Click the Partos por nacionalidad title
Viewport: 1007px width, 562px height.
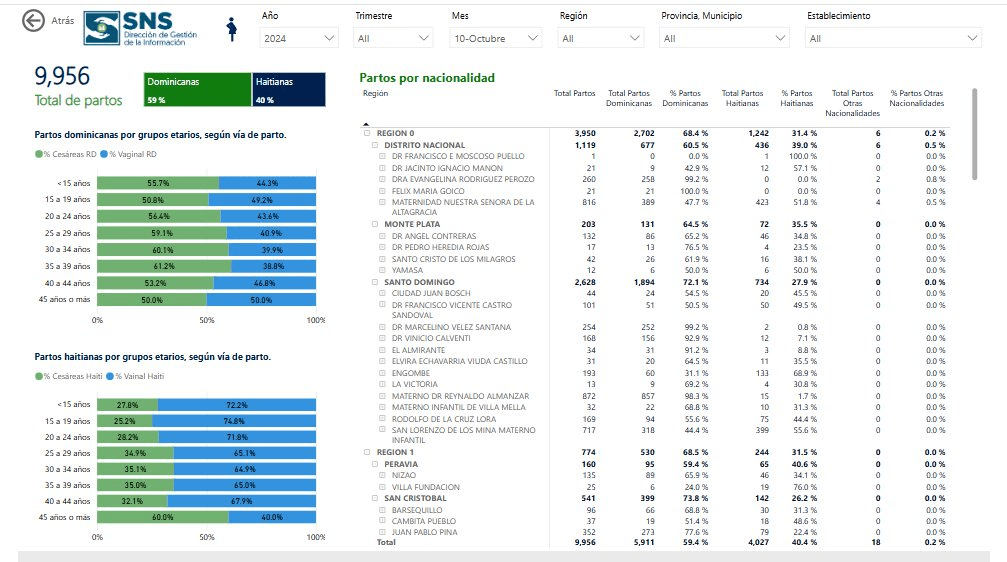[427, 78]
